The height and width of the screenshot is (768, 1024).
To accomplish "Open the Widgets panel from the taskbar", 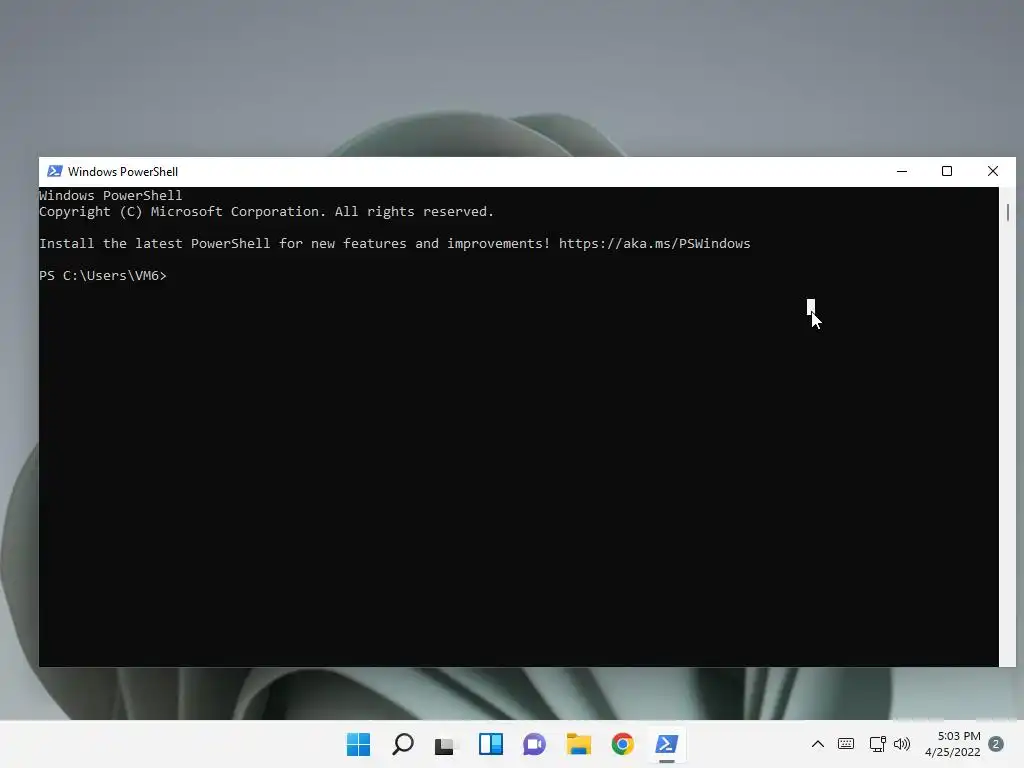I will [490, 744].
